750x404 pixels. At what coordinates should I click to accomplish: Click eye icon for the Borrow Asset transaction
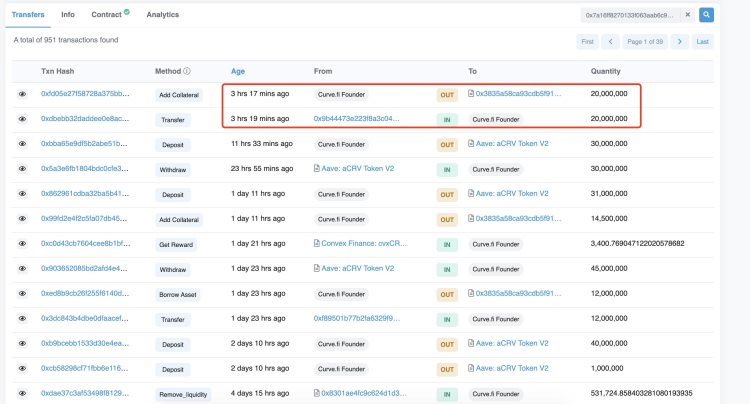tap(22, 293)
